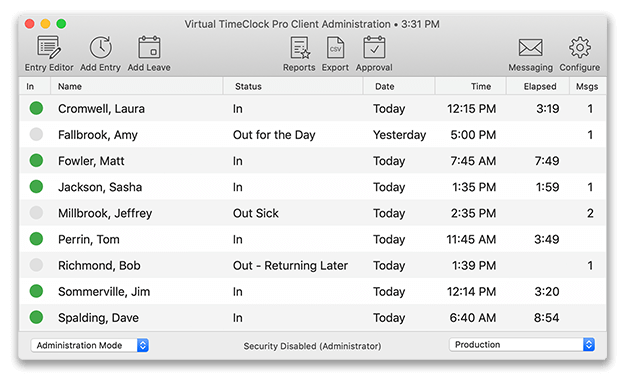Screen dimensions: 625x376
Task: Open the Reports toolbar icon
Action: 299,48
